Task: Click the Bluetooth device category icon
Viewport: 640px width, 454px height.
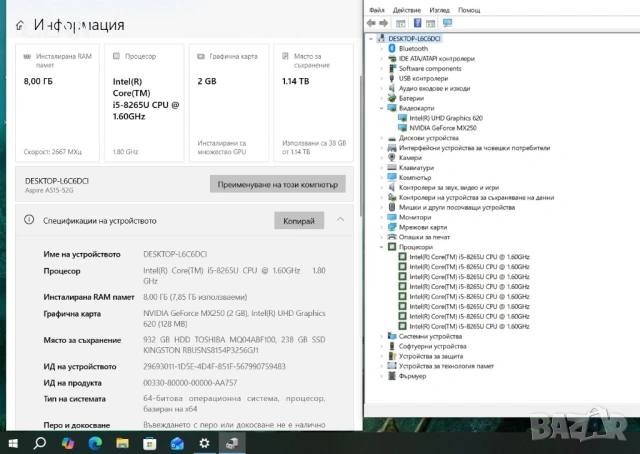Action: click(x=392, y=49)
